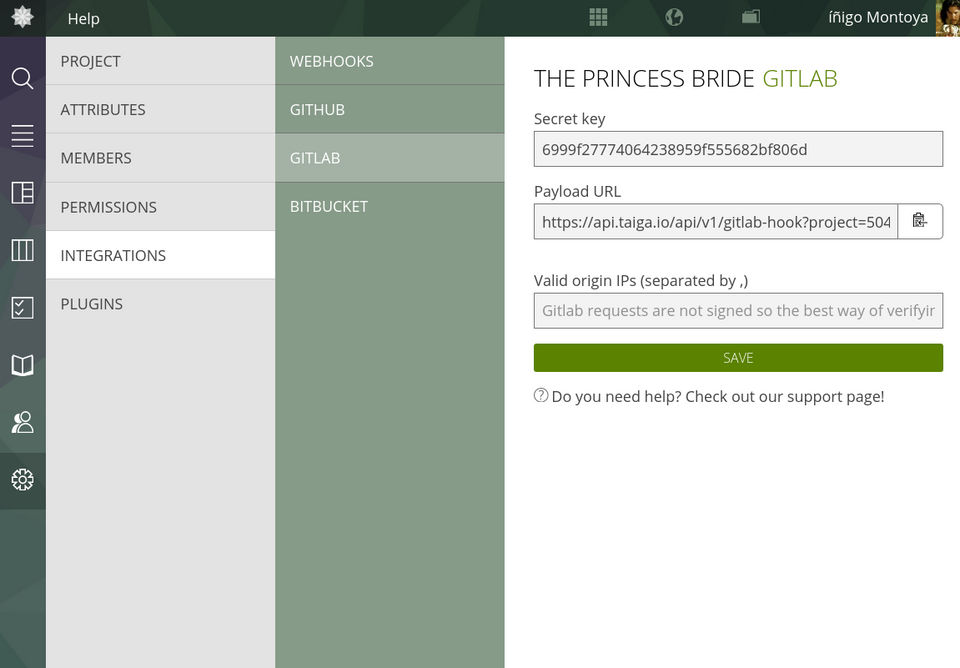Select the Webhooks integration tab
This screenshot has height=668, width=960.
pyautogui.click(x=389, y=61)
